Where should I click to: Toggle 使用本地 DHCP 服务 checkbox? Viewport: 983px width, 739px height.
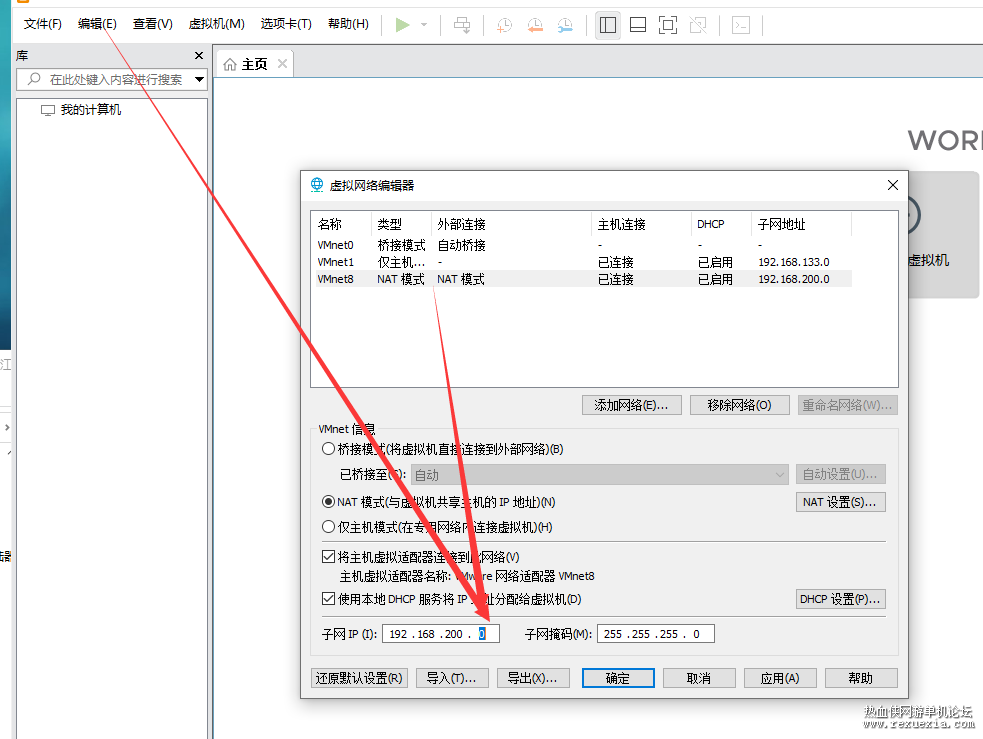(x=329, y=599)
